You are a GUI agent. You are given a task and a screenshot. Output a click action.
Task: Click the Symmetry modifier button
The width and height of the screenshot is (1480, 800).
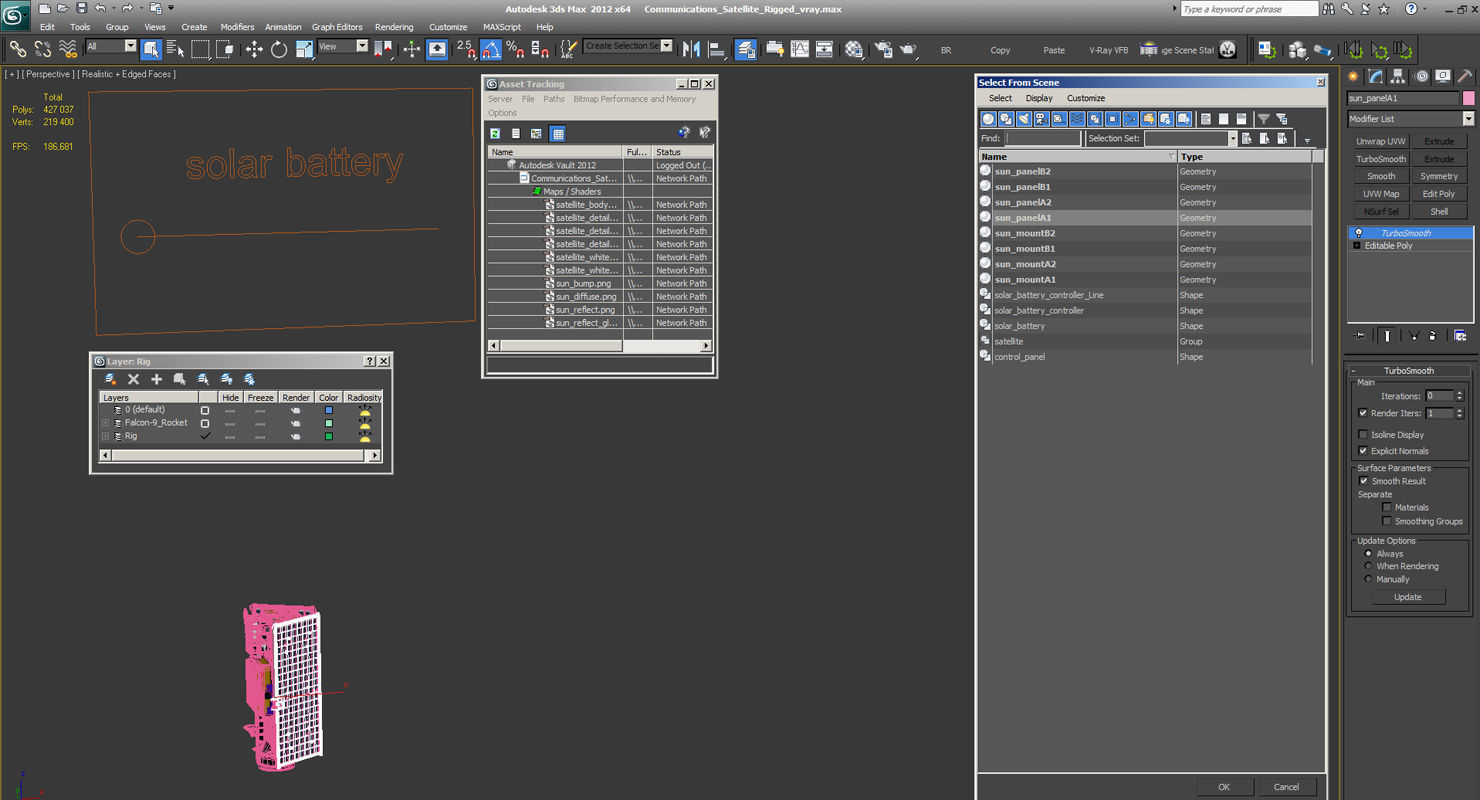coord(1439,176)
